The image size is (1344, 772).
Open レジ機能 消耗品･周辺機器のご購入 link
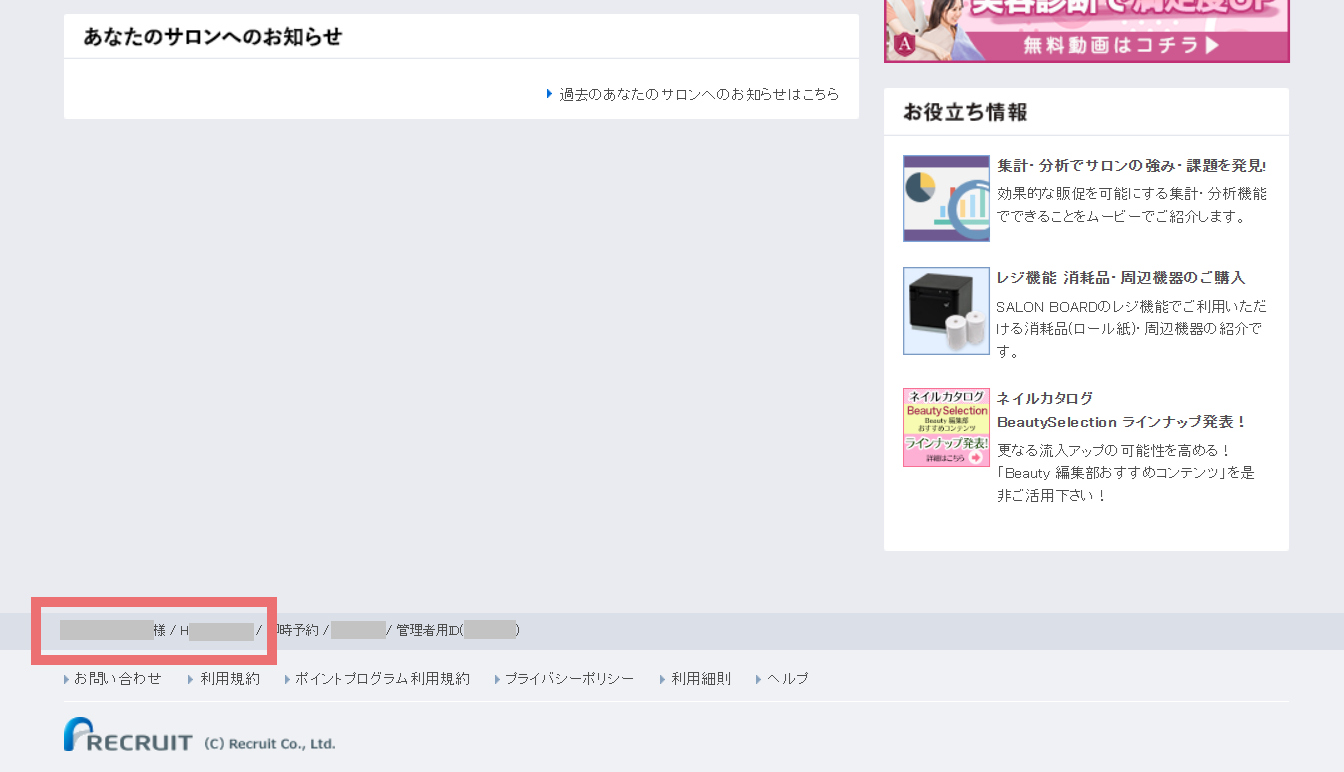coord(1120,278)
